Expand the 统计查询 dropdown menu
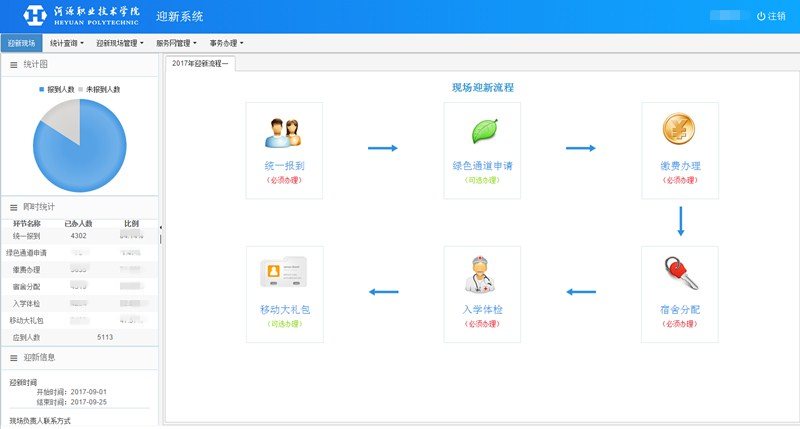Viewport: 800px width, 429px height. [68, 44]
